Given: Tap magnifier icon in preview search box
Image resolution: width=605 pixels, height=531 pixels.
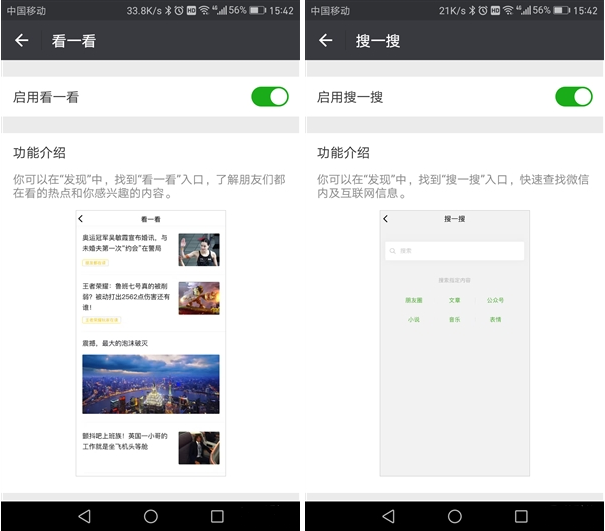Looking at the screenshot, I should [x=393, y=251].
